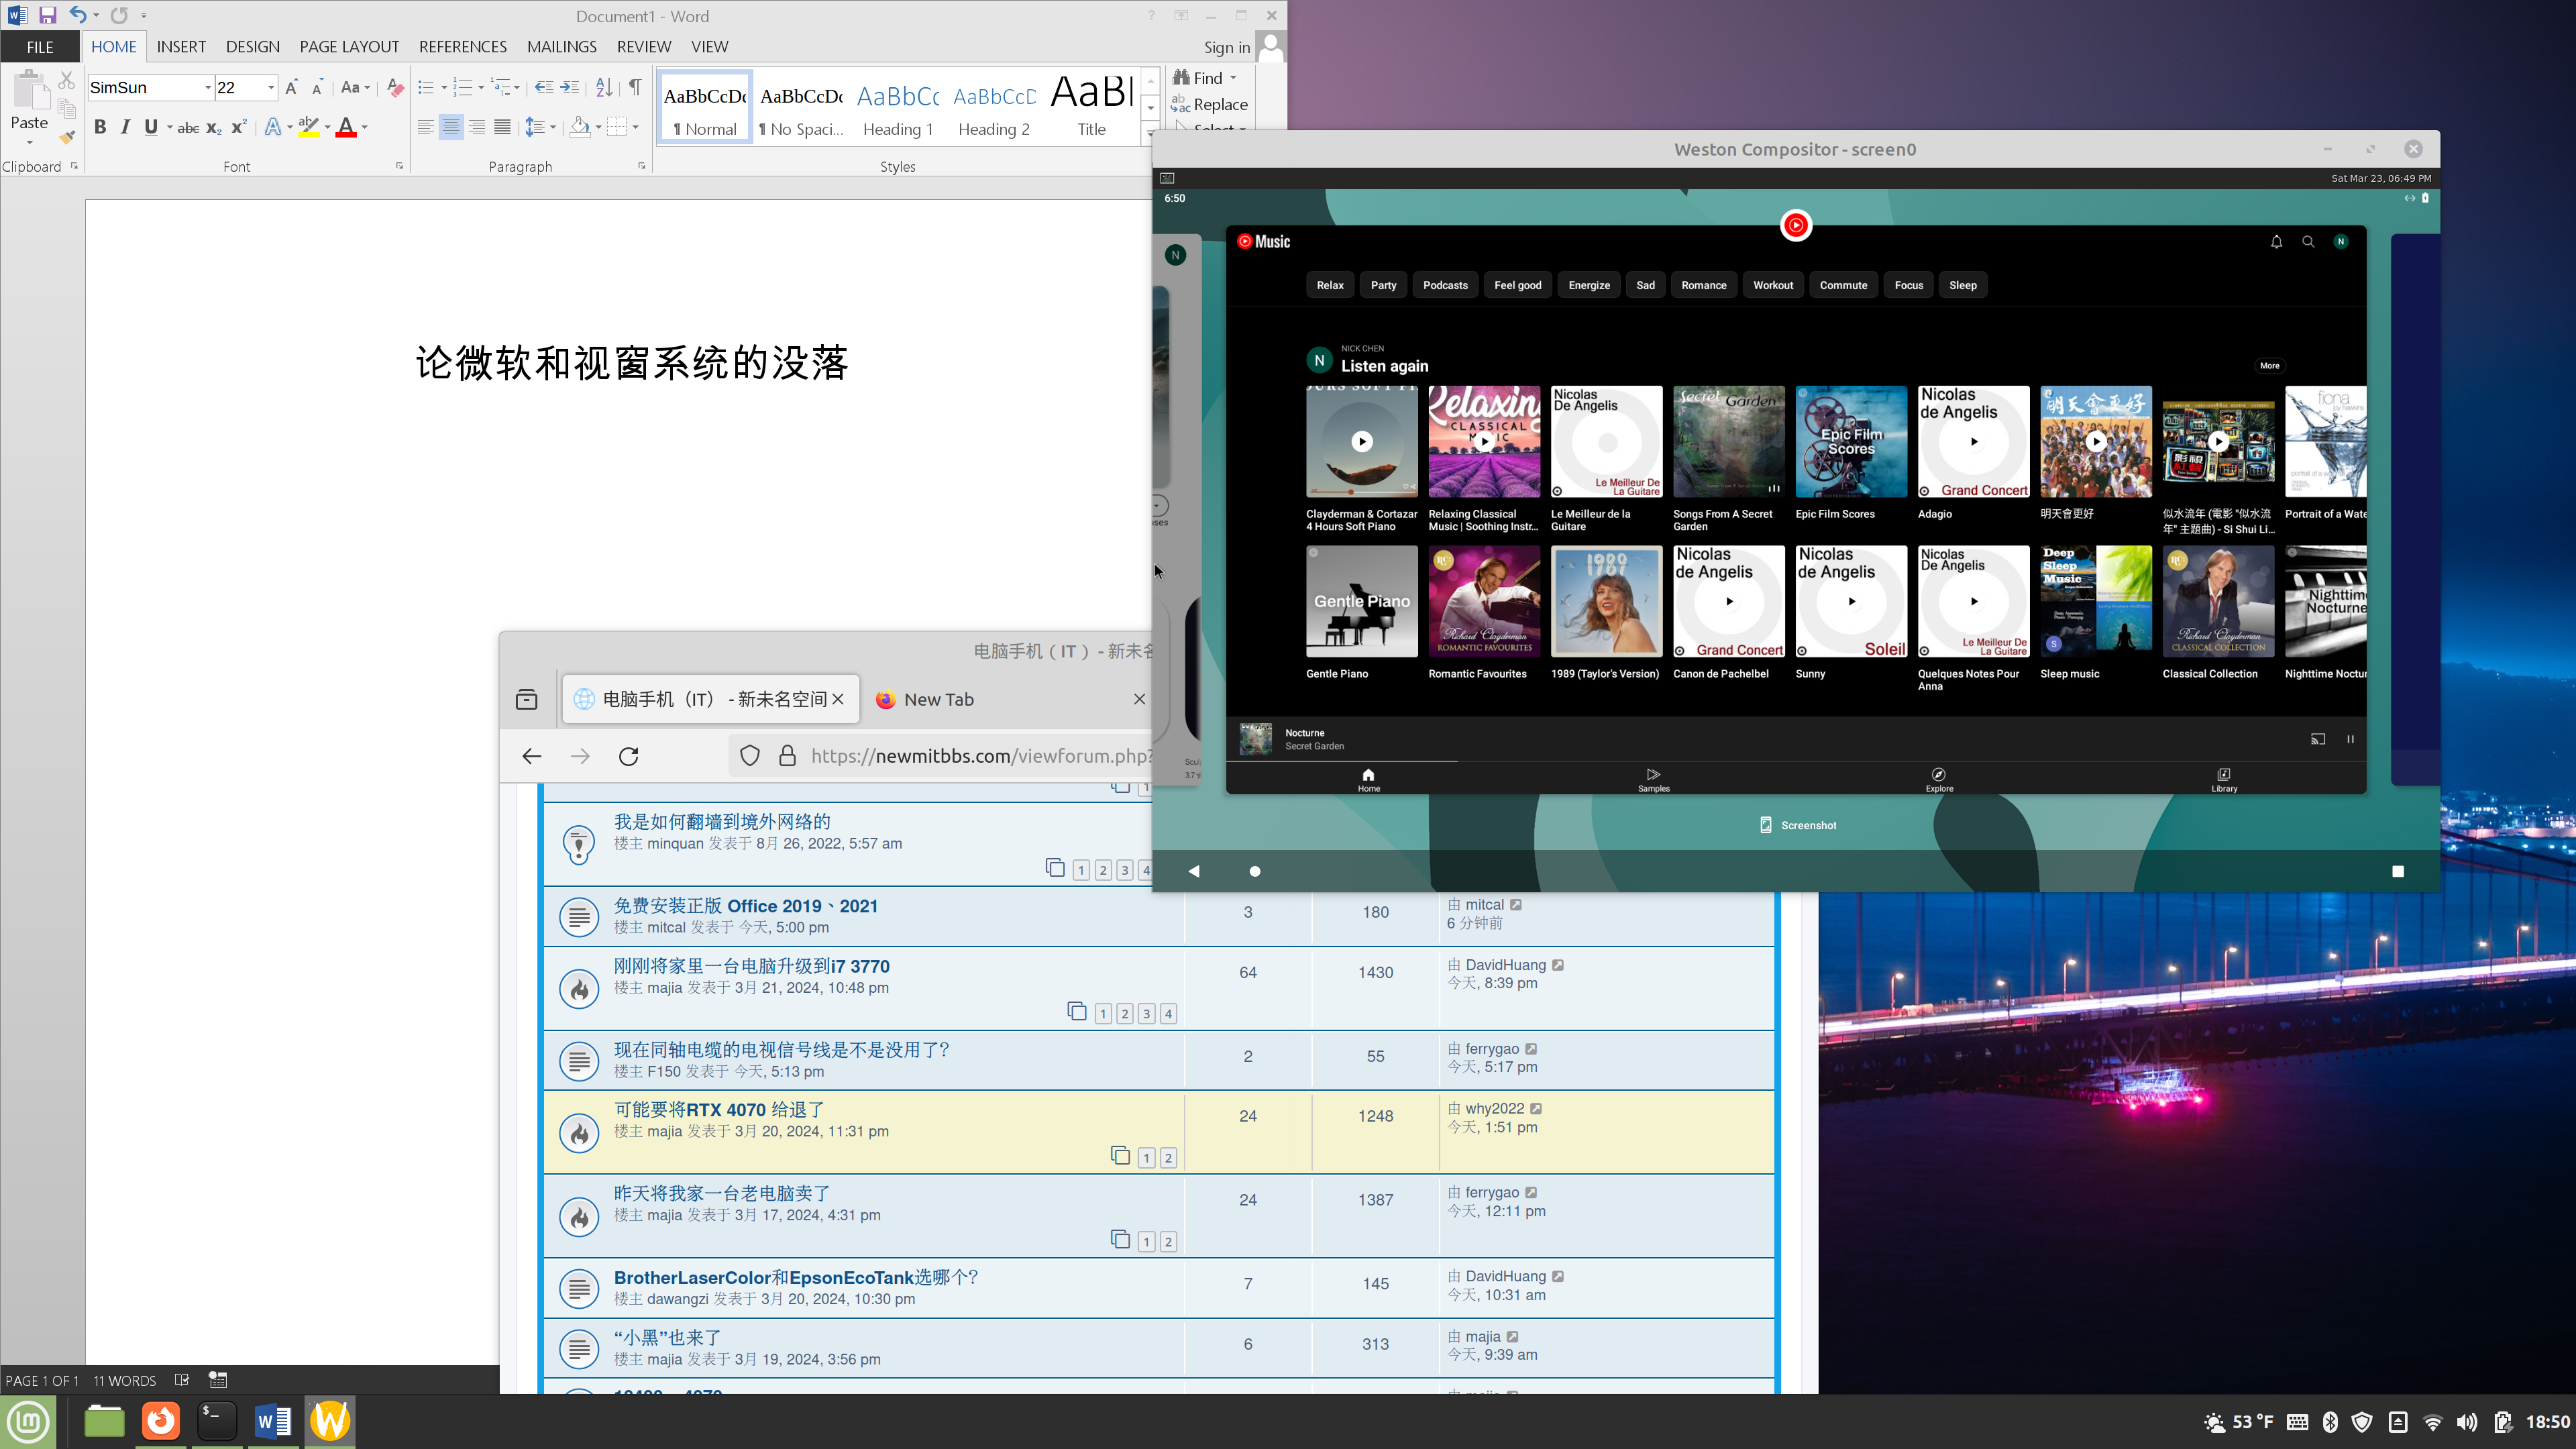Pause the Nocturne track
The width and height of the screenshot is (2576, 1449).
pyautogui.click(x=2350, y=739)
